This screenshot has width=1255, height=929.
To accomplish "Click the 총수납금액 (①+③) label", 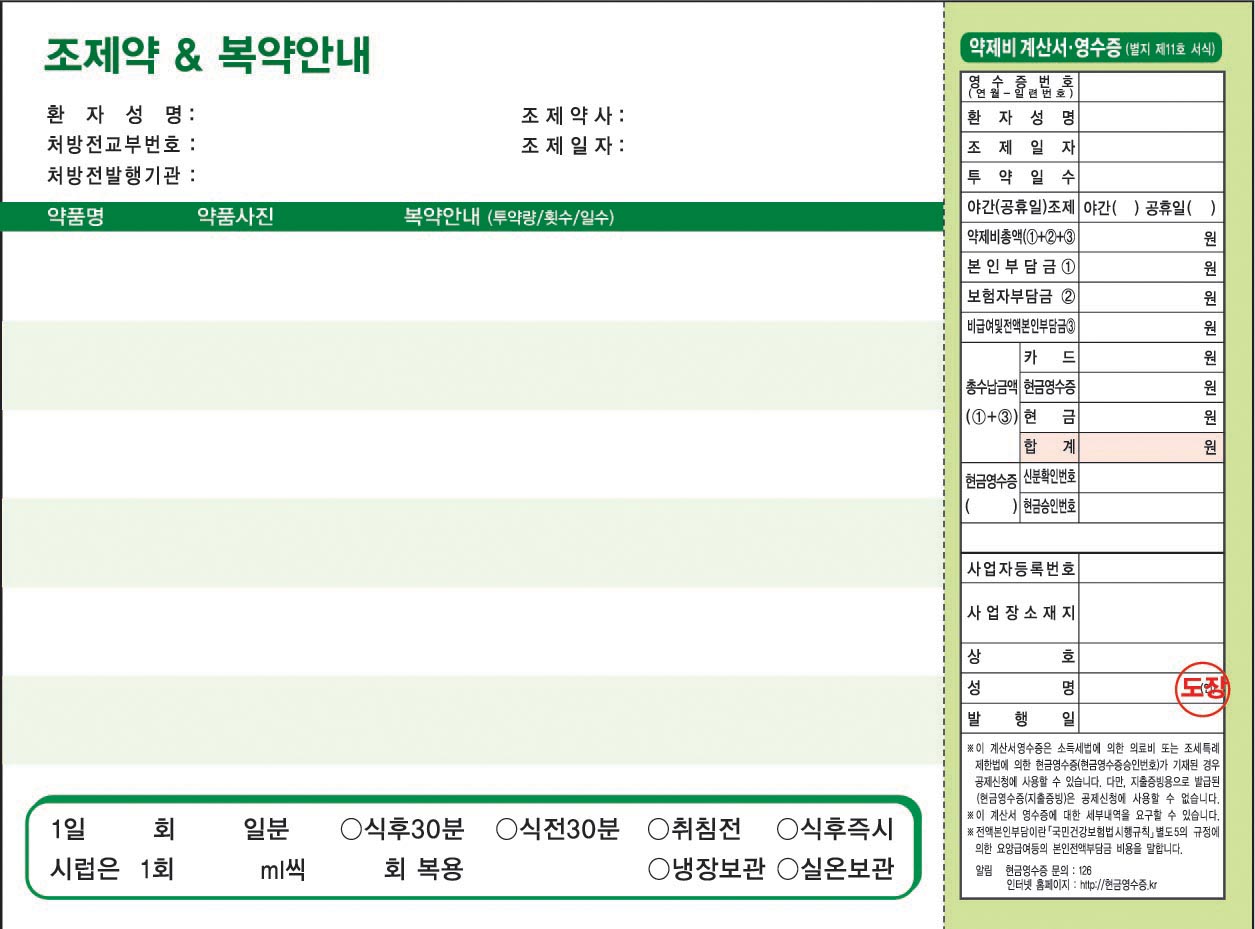I will (991, 402).
